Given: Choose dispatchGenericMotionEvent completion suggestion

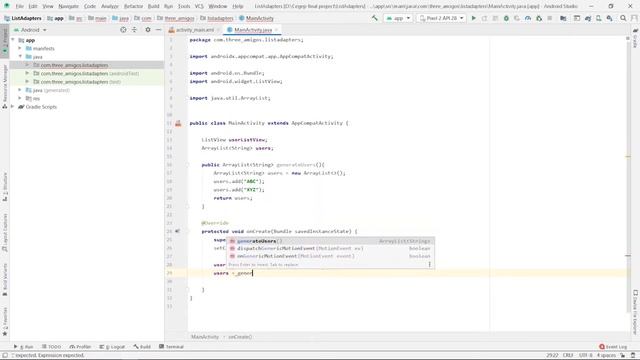Looking at the screenshot, I should [330, 248].
